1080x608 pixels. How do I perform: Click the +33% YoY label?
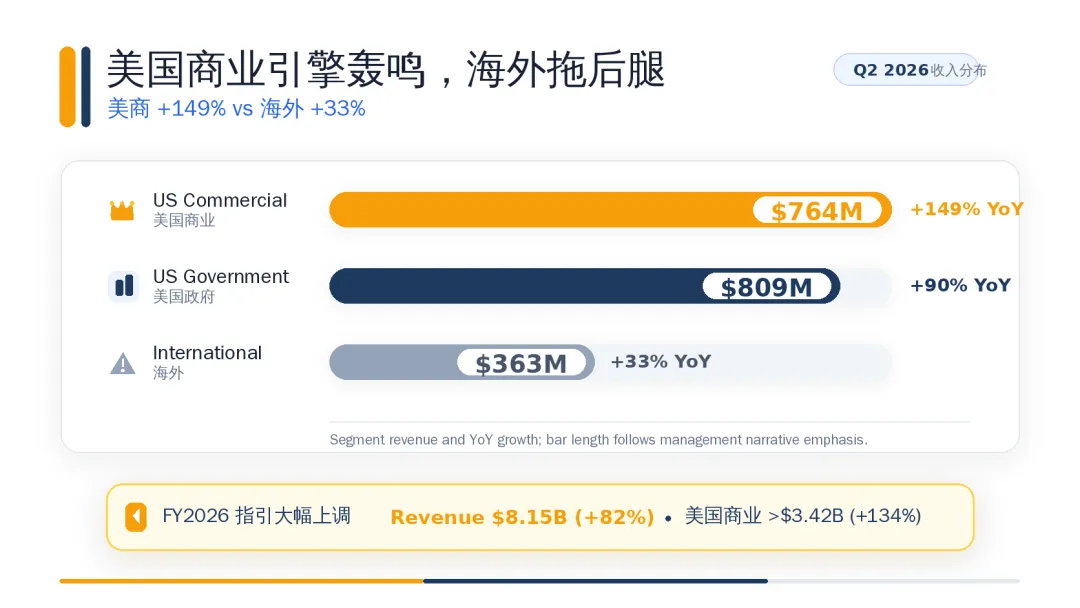pyautogui.click(x=661, y=361)
